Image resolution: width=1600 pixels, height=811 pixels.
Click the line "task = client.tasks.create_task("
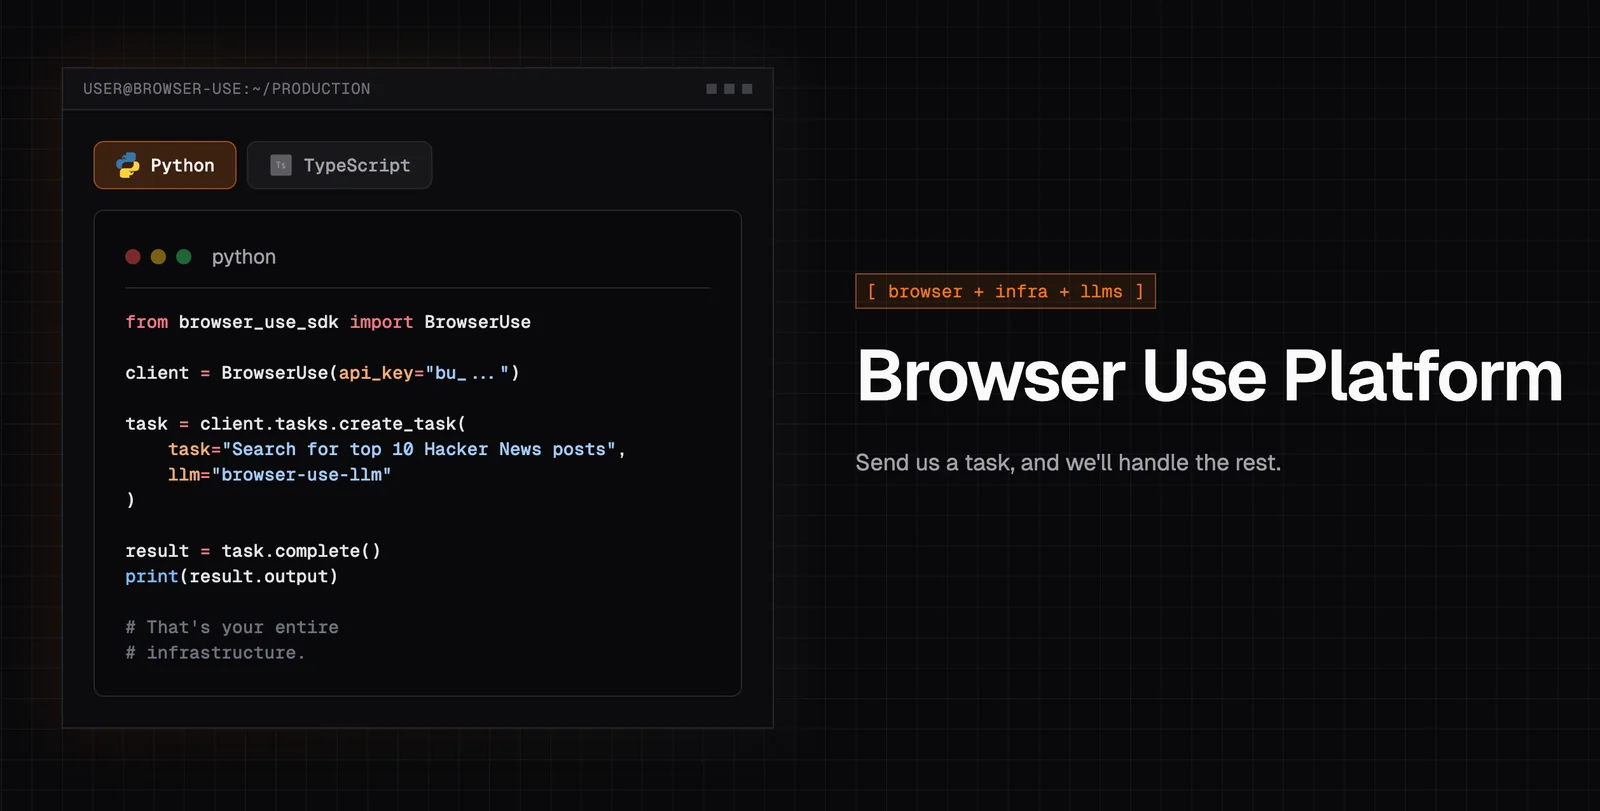click(x=296, y=424)
